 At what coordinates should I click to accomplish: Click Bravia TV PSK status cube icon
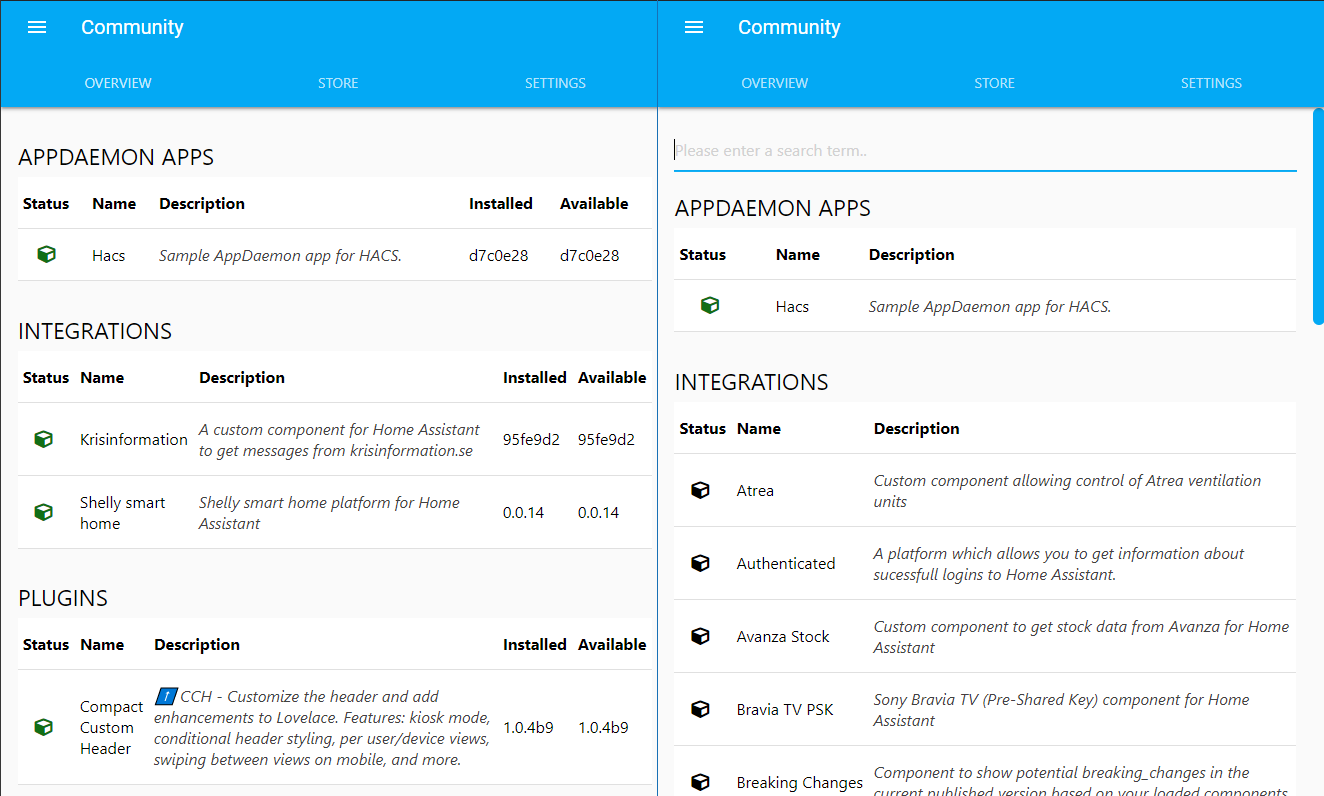[x=701, y=709]
